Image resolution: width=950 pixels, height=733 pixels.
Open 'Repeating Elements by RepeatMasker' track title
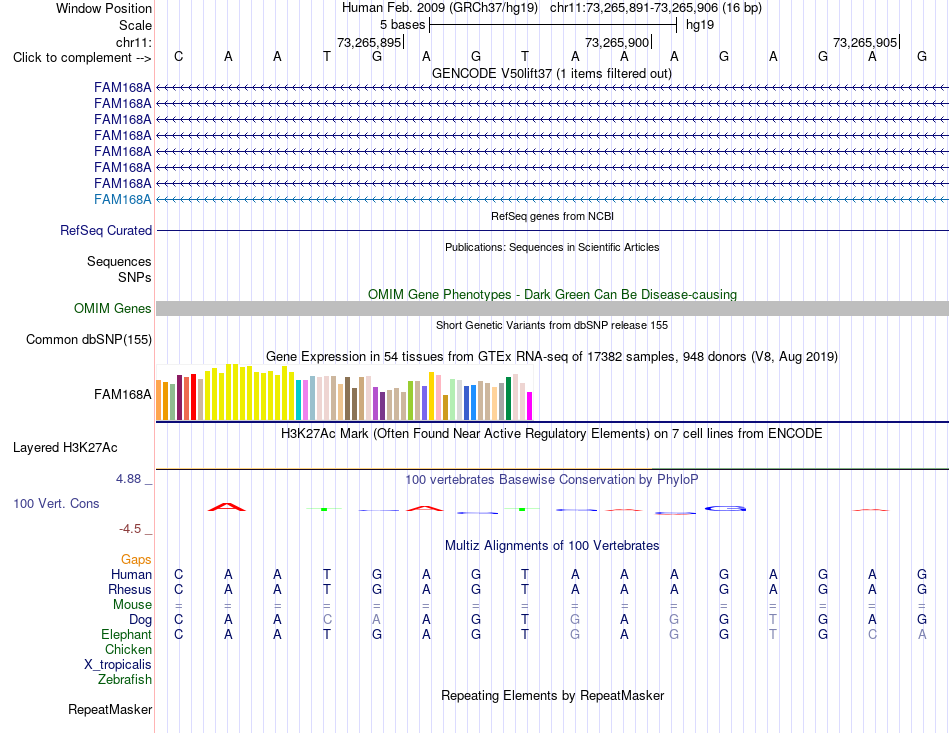552,695
